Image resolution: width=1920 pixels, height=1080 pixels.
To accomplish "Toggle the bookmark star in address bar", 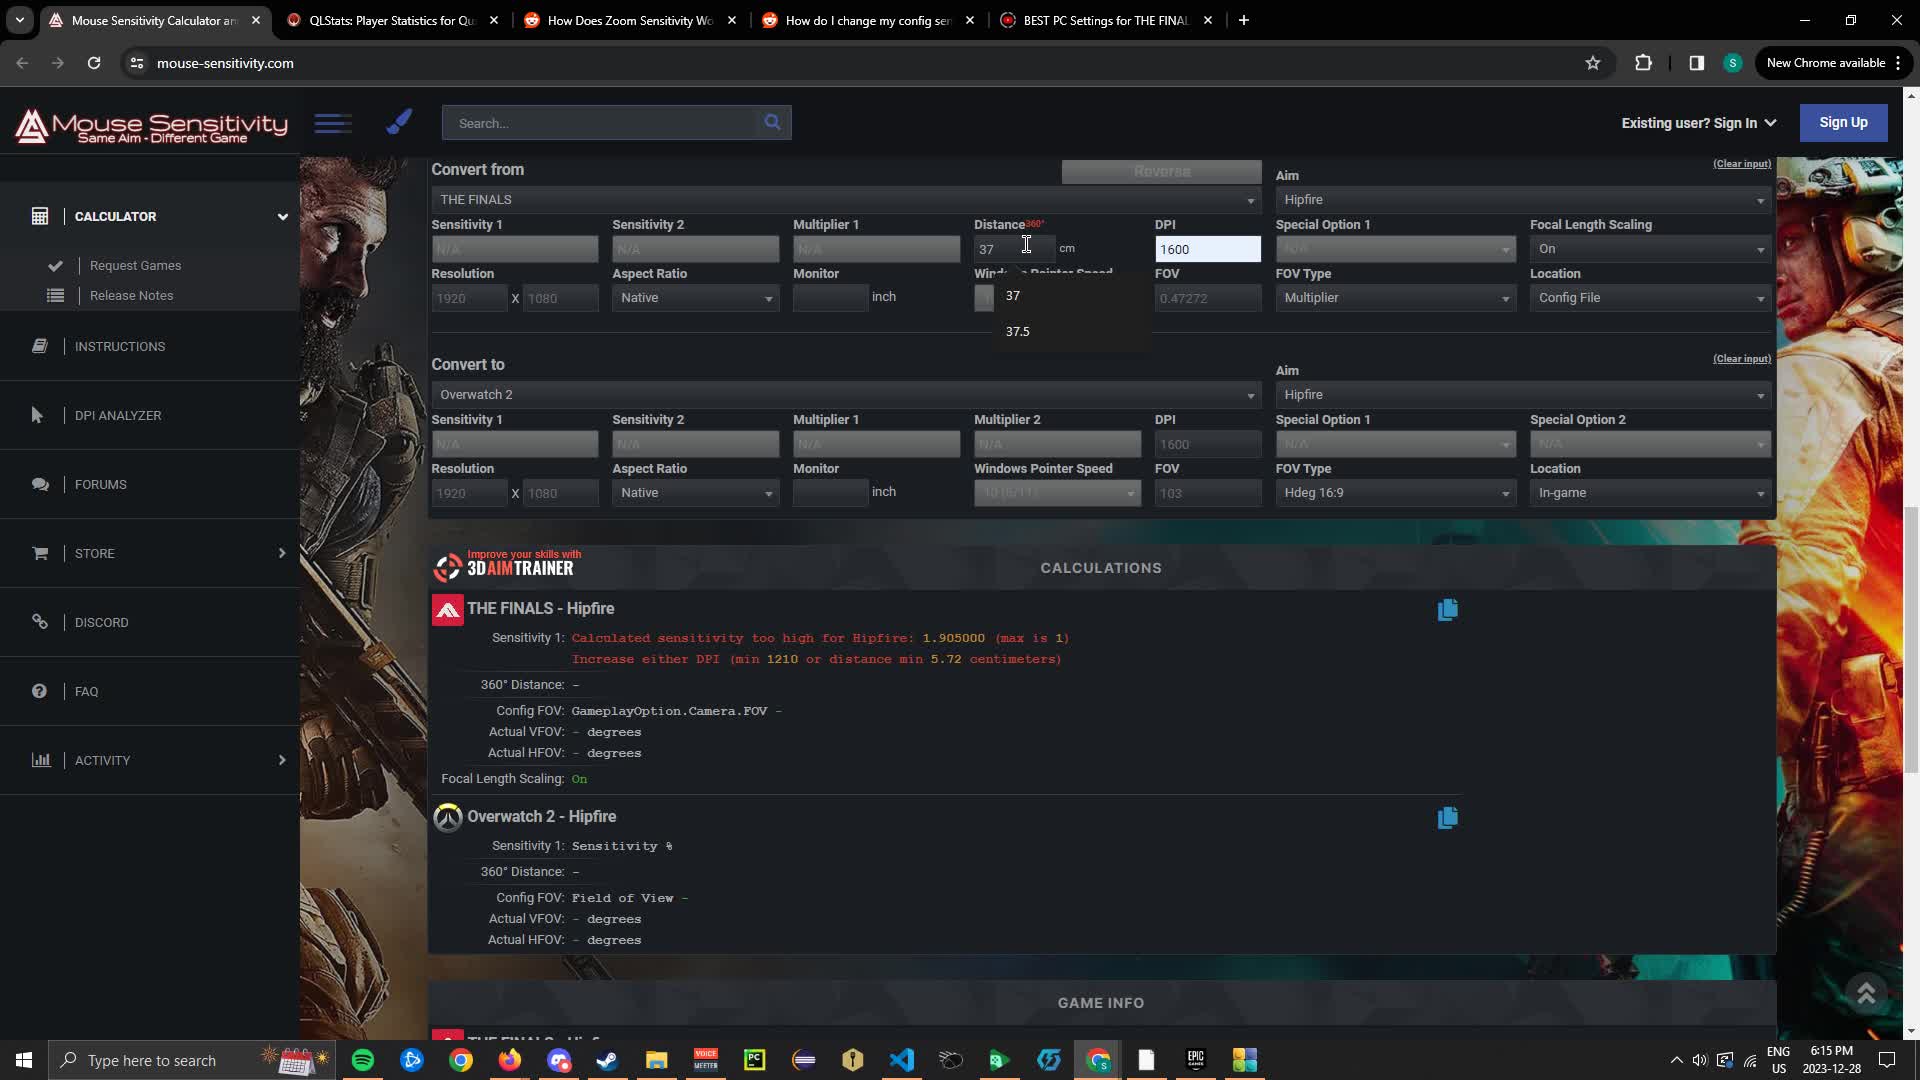I will click(x=1592, y=63).
